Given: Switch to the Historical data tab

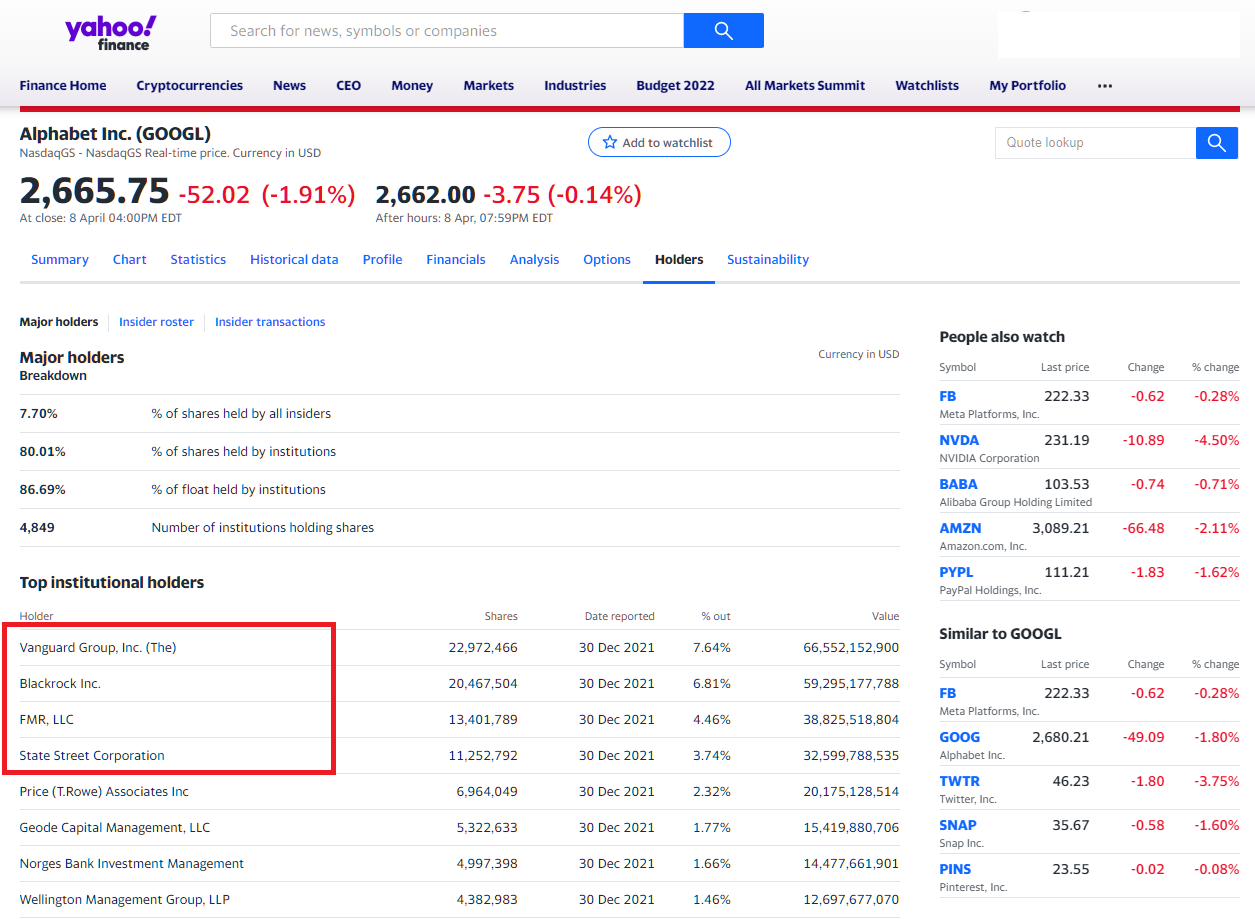Looking at the screenshot, I should tap(294, 260).
